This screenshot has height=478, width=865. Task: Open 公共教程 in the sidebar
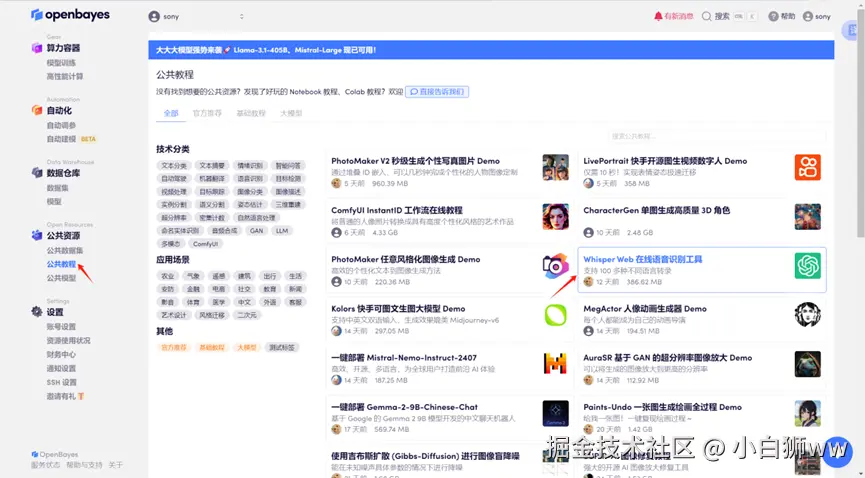click(61, 264)
